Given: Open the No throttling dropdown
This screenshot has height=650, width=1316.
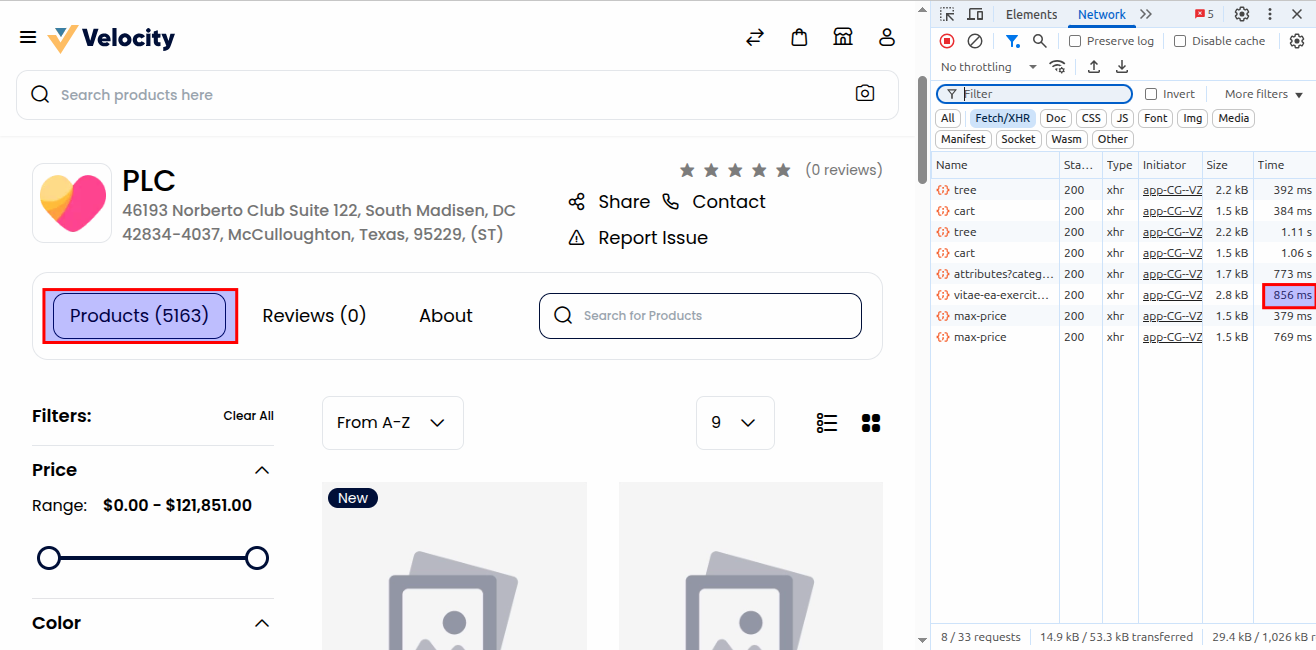Looking at the screenshot, I should point(988,67).
